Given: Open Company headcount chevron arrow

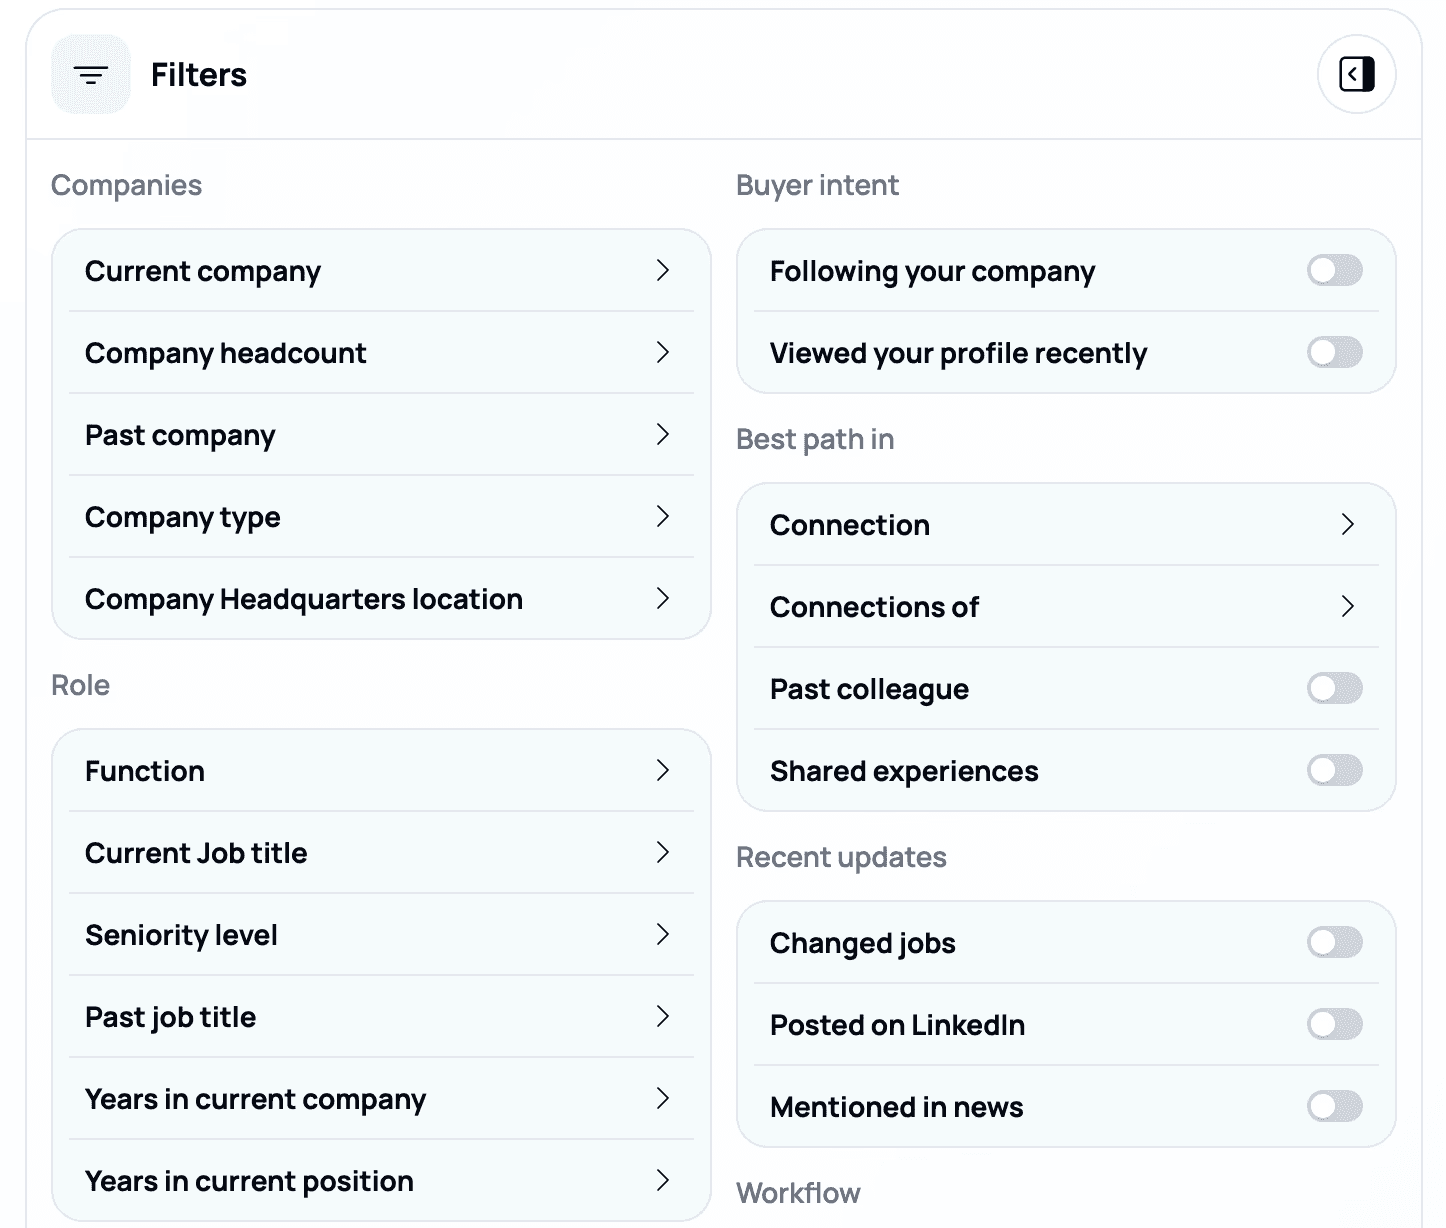Looking at the screenshot, I should pyautogui.click(x=662, y=352).
